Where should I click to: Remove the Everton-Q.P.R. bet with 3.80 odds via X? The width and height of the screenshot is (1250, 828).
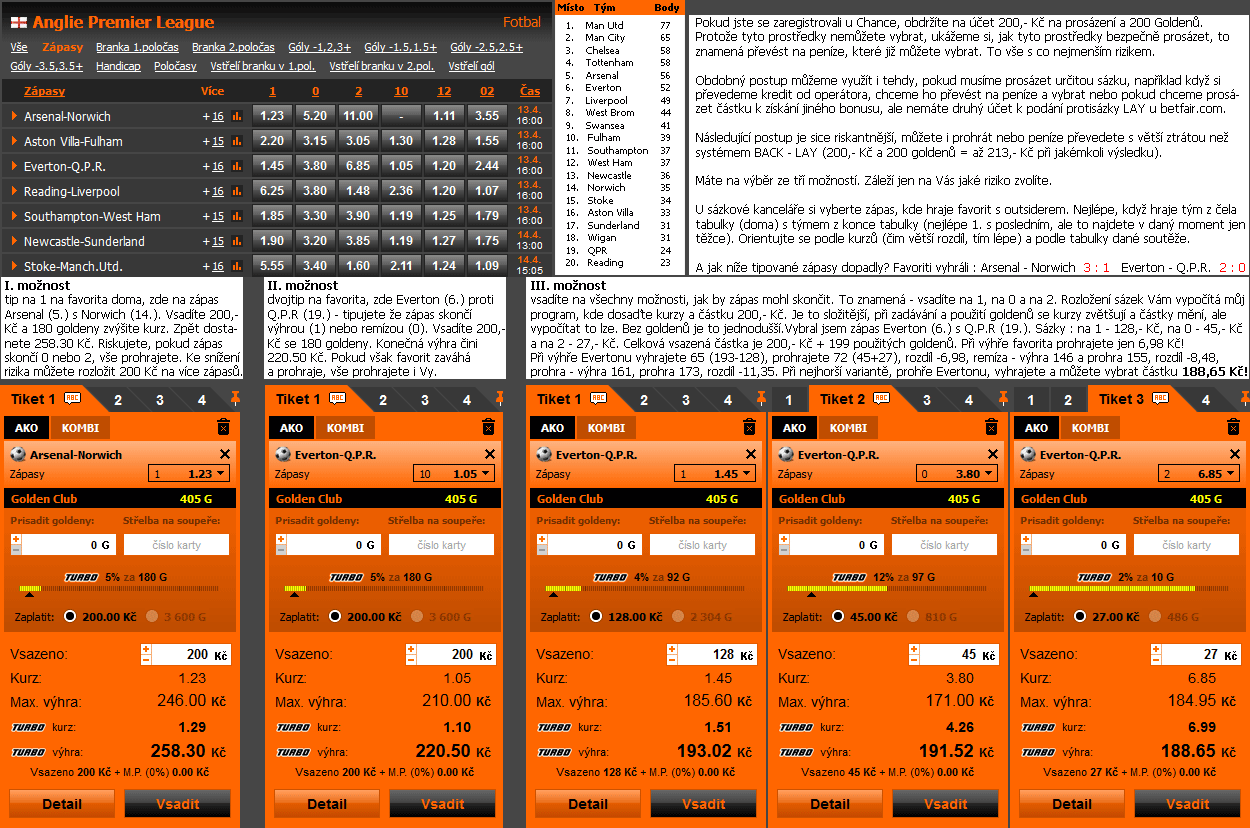tap(993, 454)
